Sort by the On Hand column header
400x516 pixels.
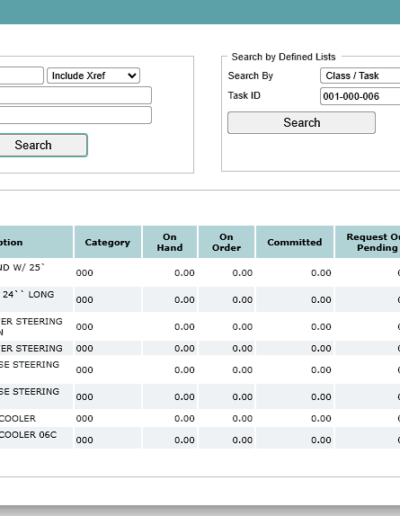tap(170, 242)
